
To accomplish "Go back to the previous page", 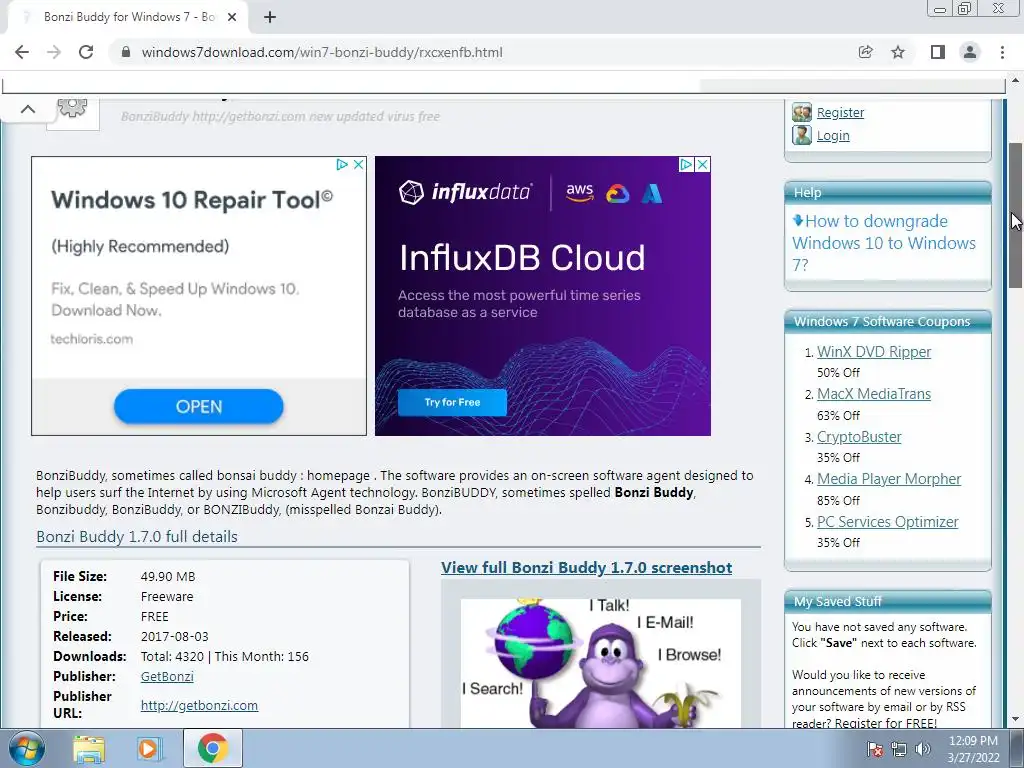I will [22, 52].
